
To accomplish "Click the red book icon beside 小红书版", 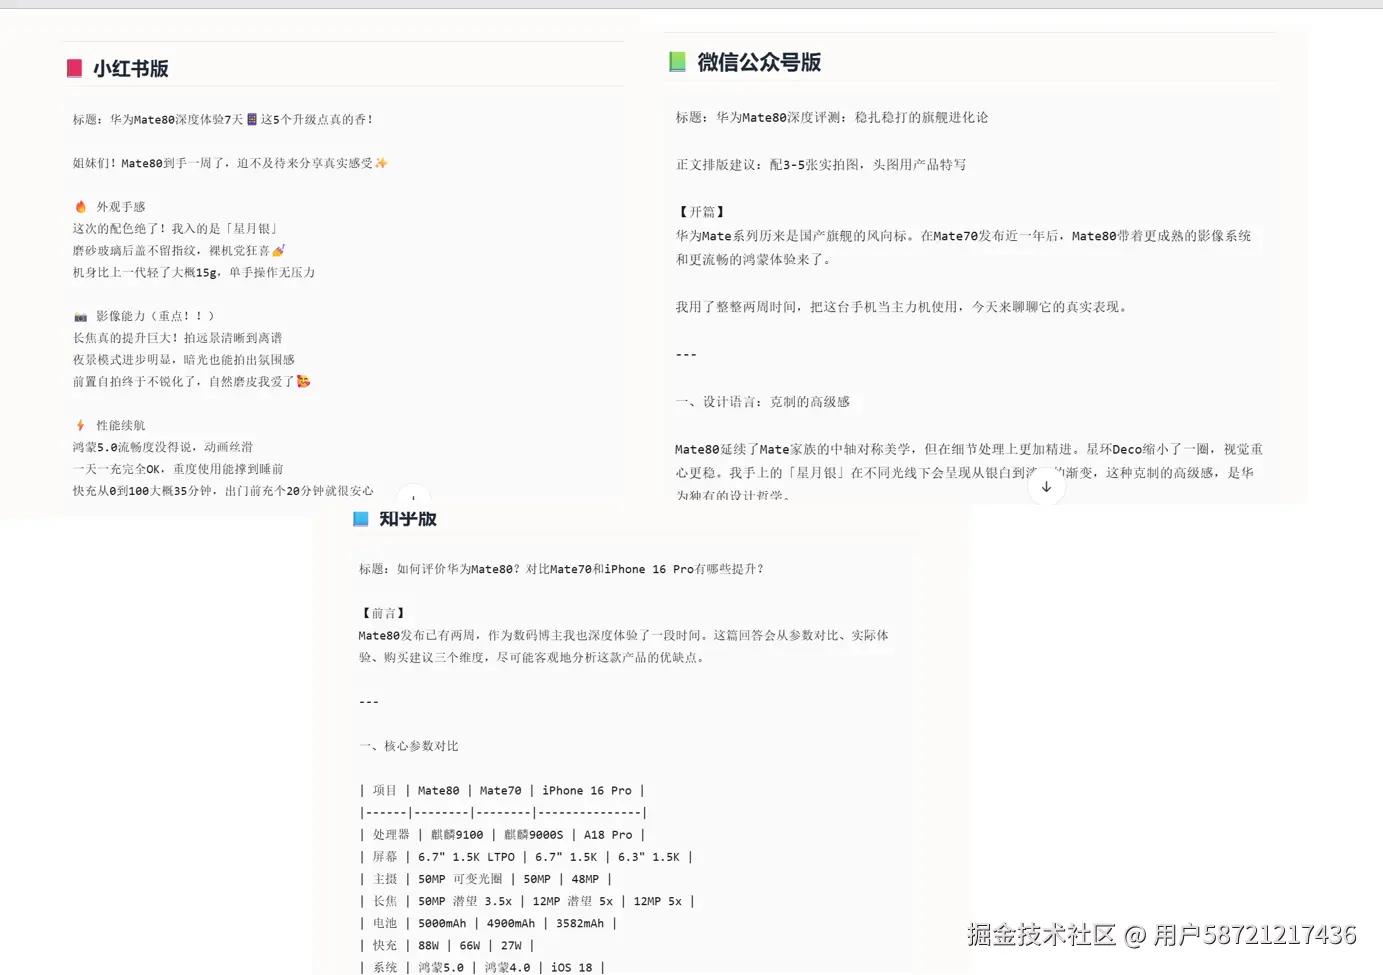I will click(74, 68).
